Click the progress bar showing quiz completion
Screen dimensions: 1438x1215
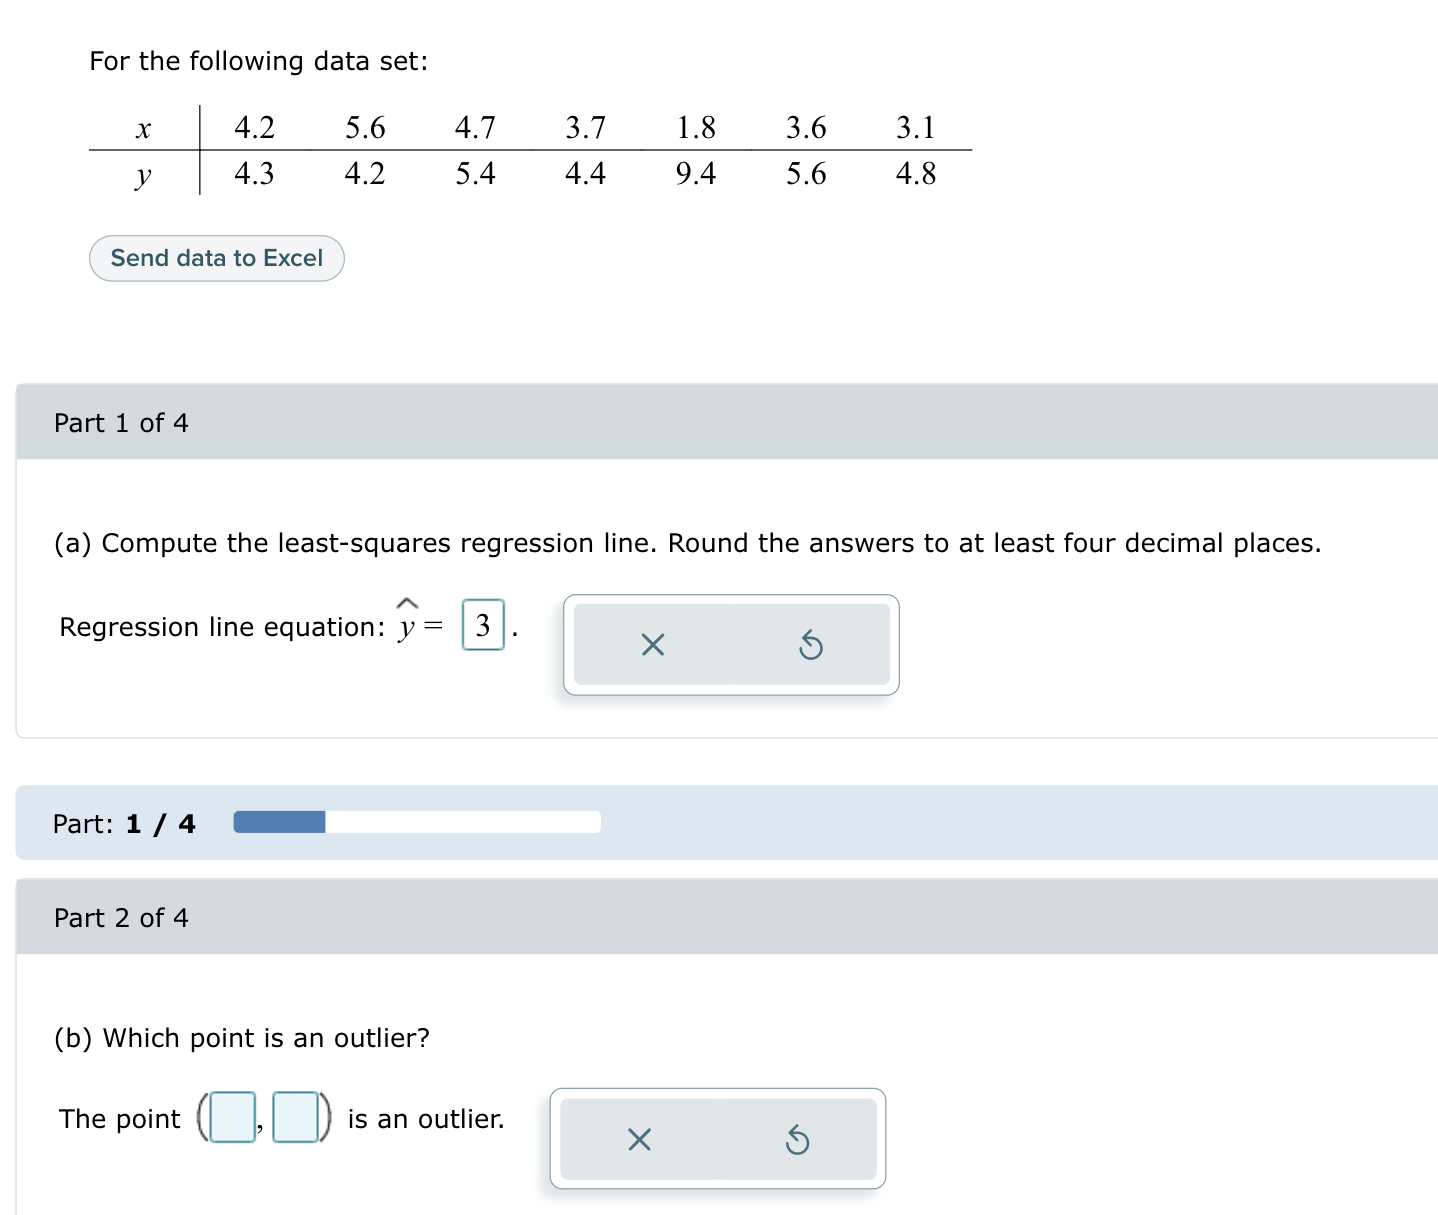click(x=415, y=821)
